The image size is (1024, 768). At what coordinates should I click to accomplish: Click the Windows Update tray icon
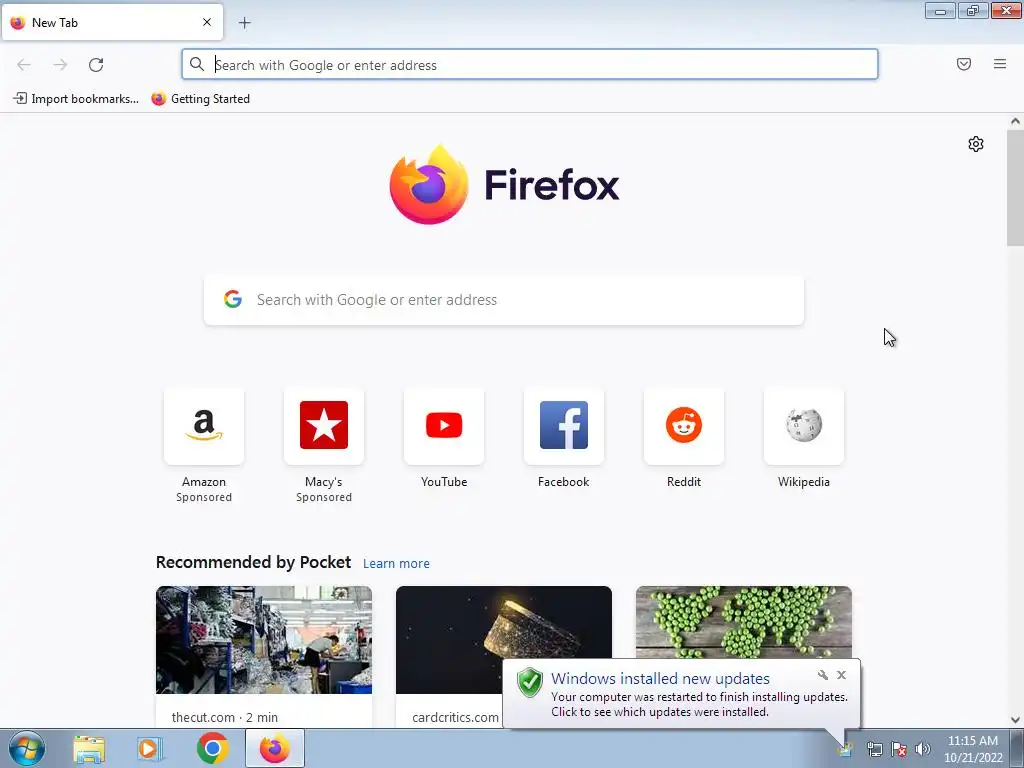845,749
